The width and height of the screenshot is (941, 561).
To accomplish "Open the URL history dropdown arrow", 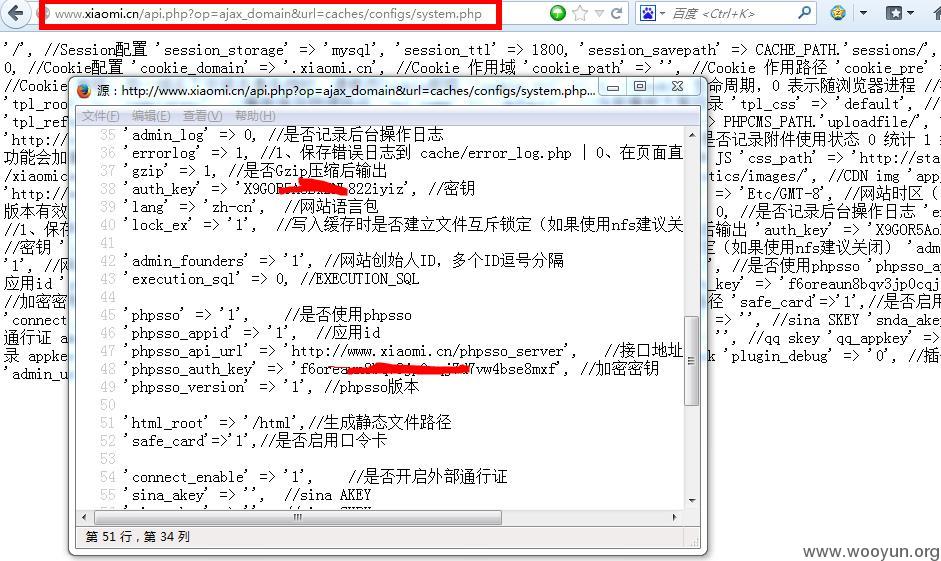I will tap(599, 13).
